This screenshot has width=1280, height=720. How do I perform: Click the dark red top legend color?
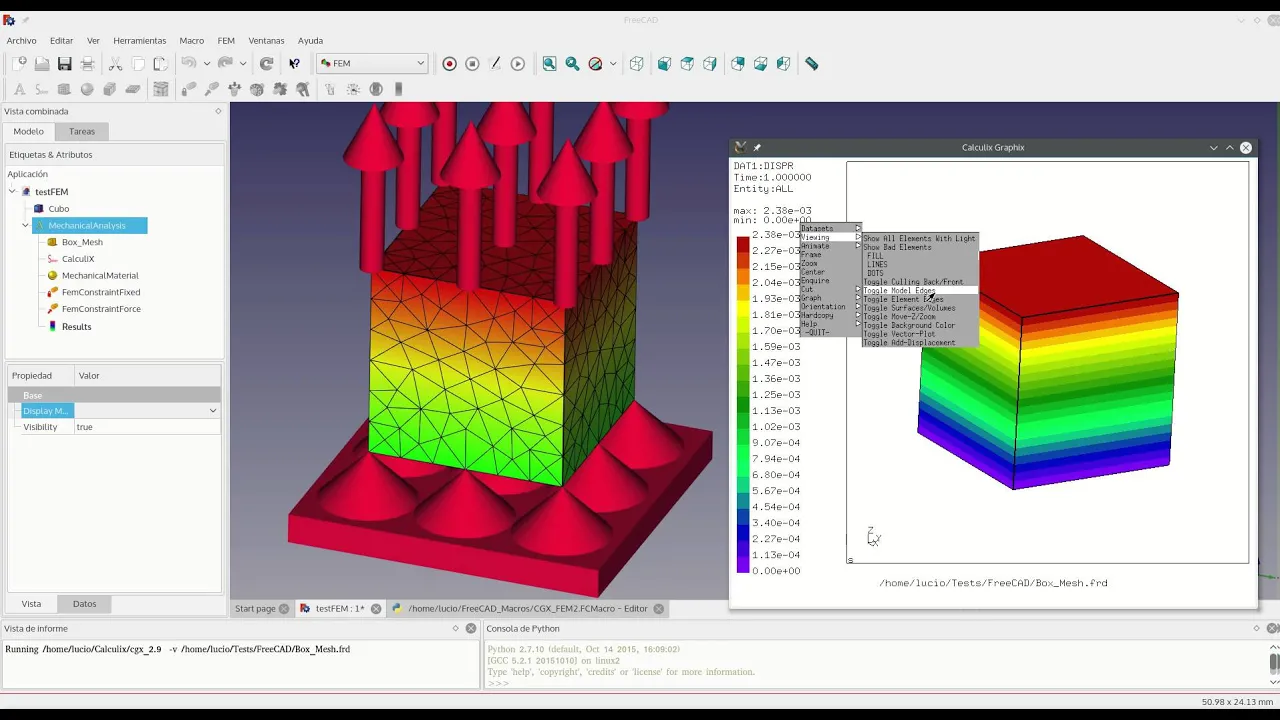pyautogui.click(x=743, y=243)
